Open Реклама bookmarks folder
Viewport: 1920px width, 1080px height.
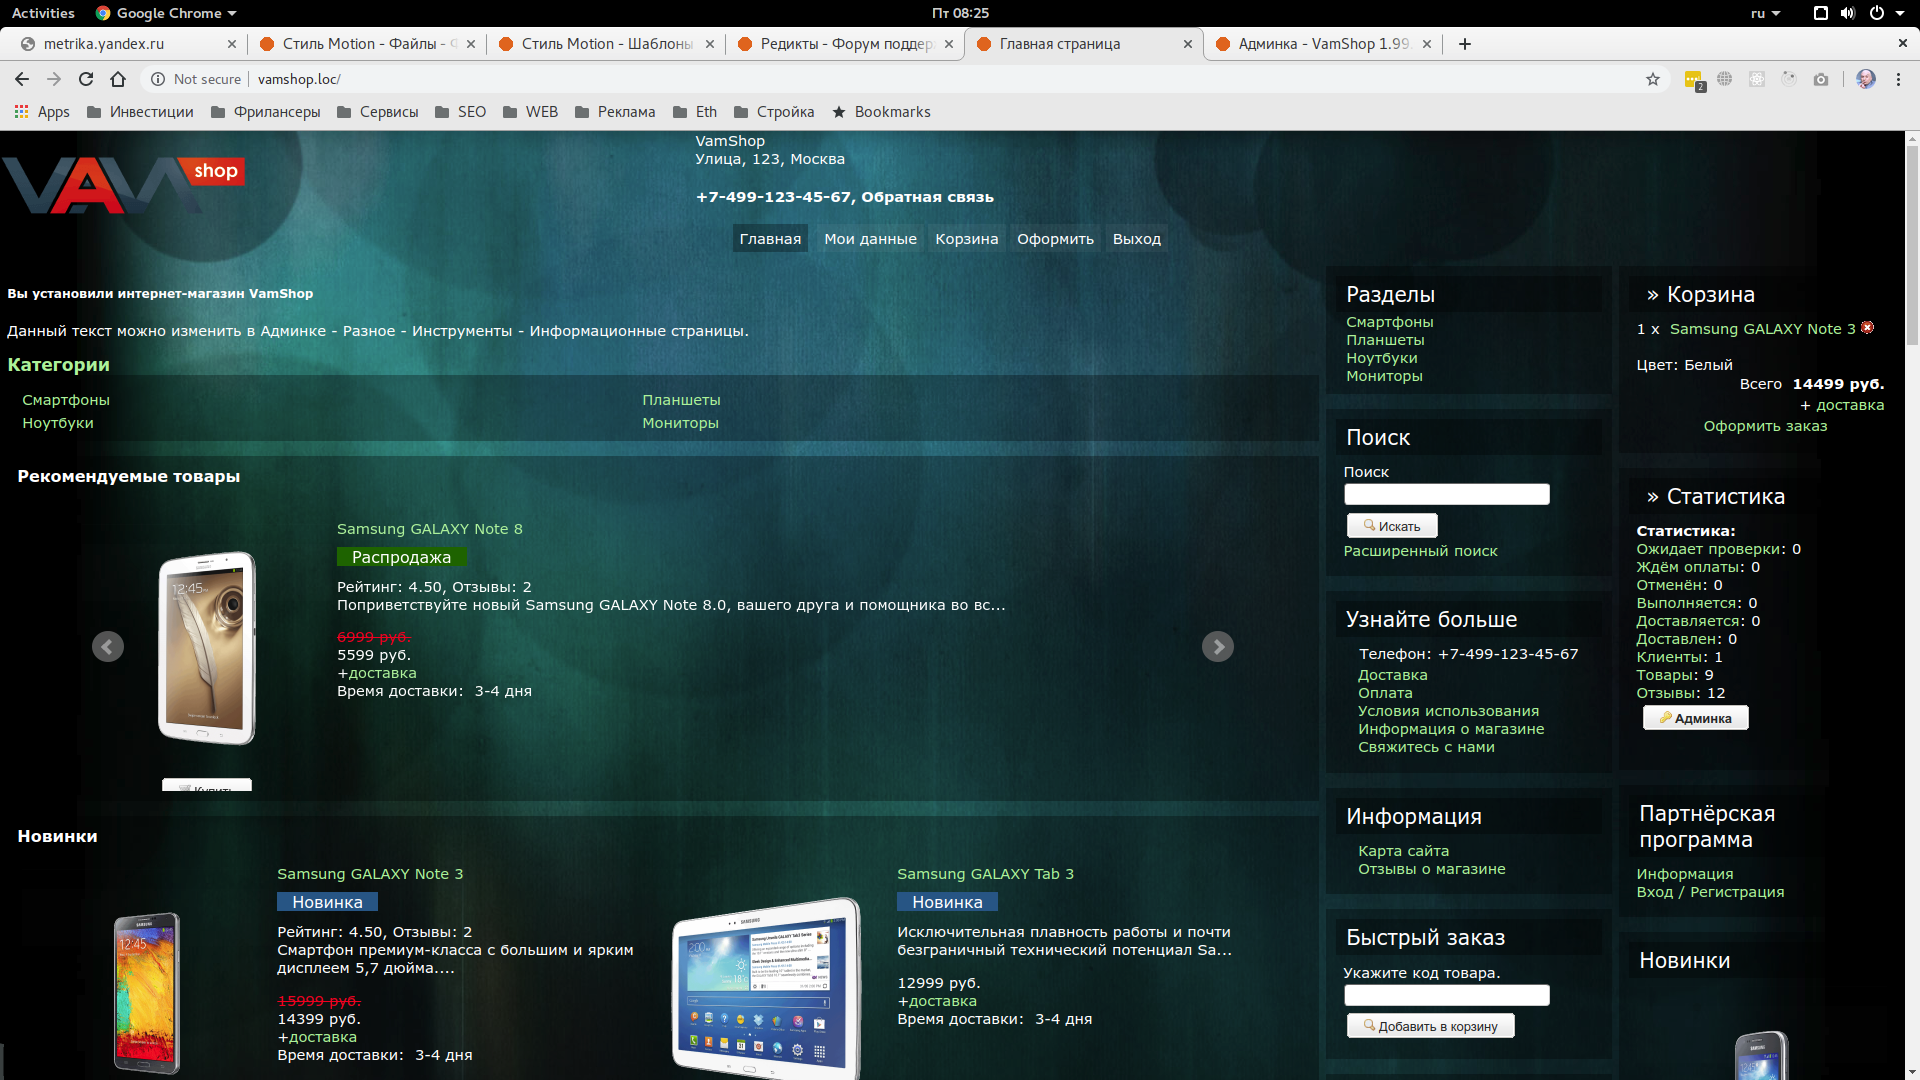616,112
